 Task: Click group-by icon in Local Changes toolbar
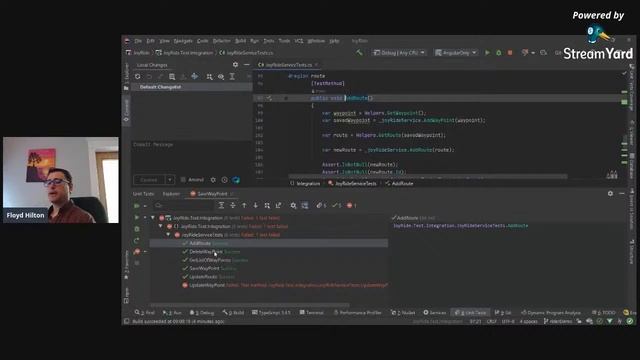click(209, 76)
